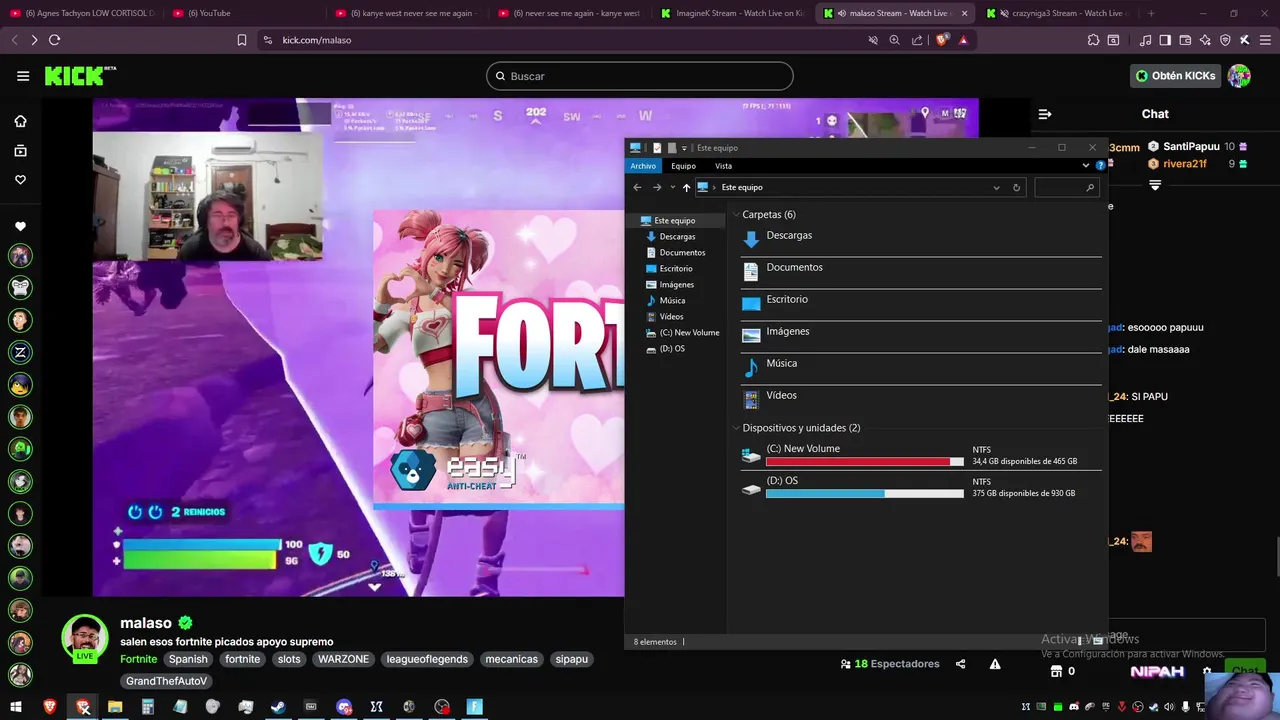Click the Spanish tag
Viewport: 1280px width, 720px height.
[188, 659]
